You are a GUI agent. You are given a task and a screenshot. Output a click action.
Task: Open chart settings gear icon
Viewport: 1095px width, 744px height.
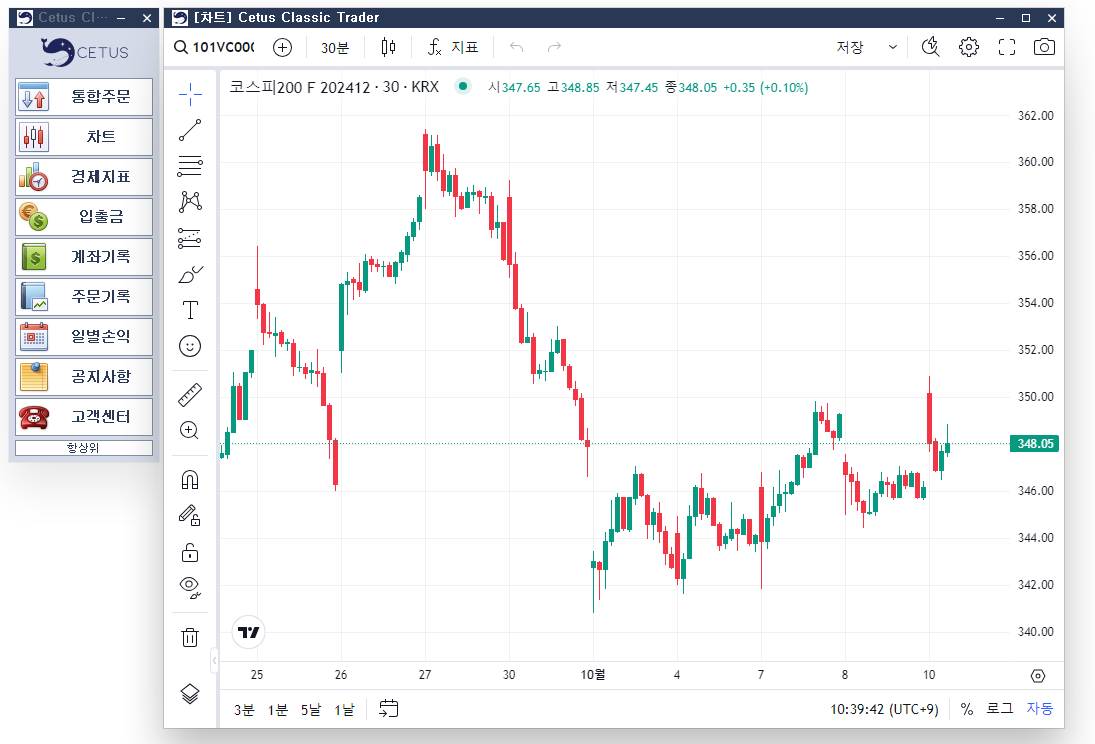click(968, 47)
